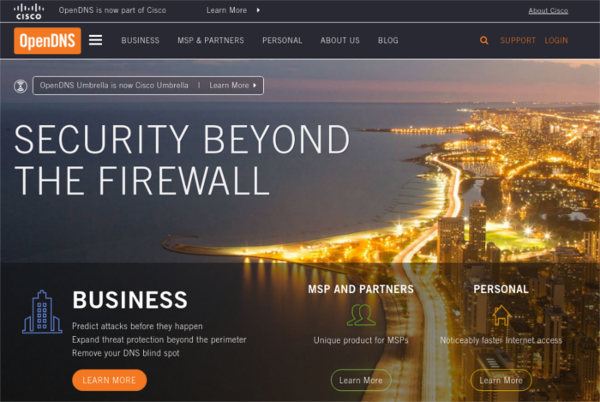The width and height of the screenshot is (600, 402).
Task: Click the LOGIN link
Action: [x=556, y=41]
